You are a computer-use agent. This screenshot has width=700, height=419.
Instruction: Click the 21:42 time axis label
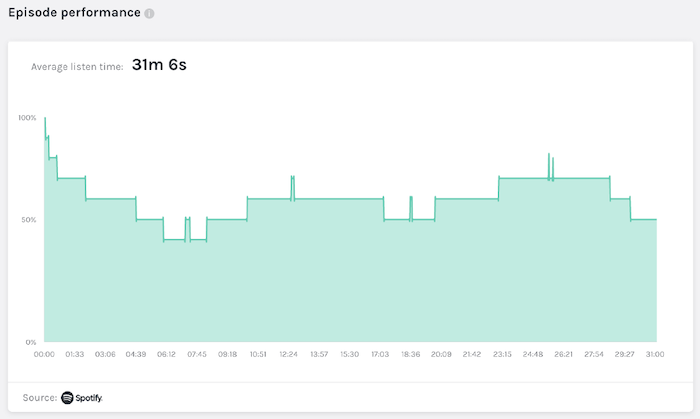pos(471,354)
